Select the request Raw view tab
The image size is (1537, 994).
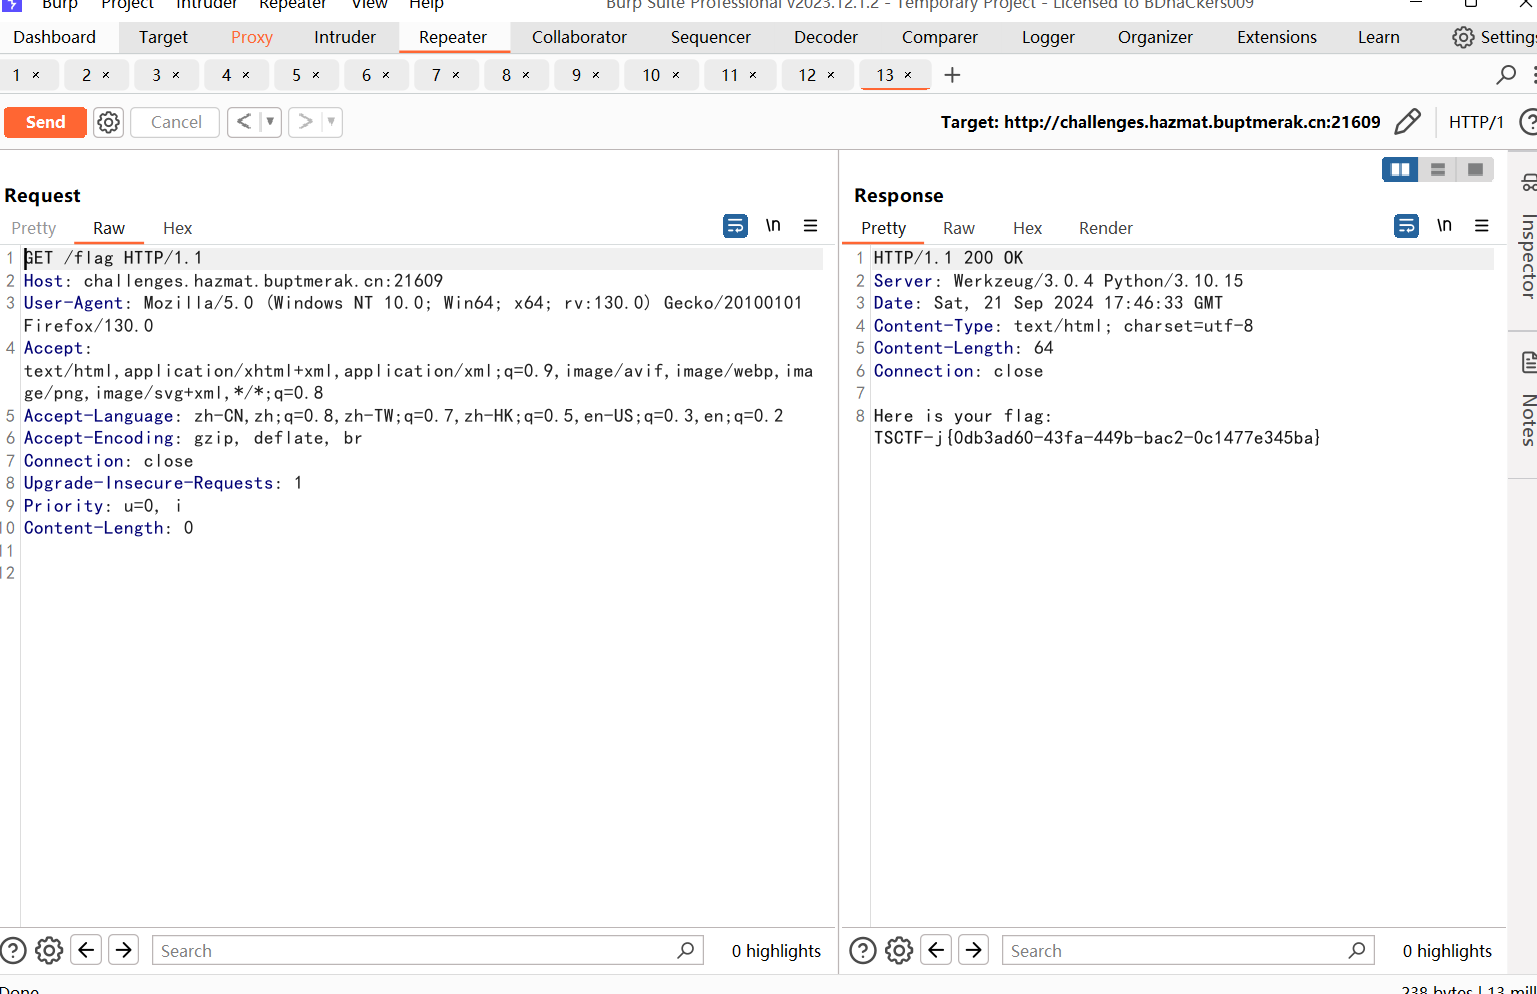109,228
